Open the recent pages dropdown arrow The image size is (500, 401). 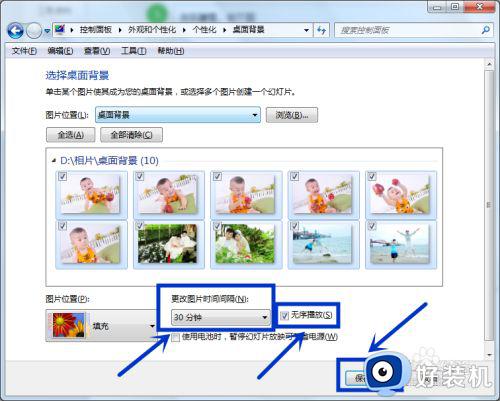pyautogui.click(x=47, y=31)
